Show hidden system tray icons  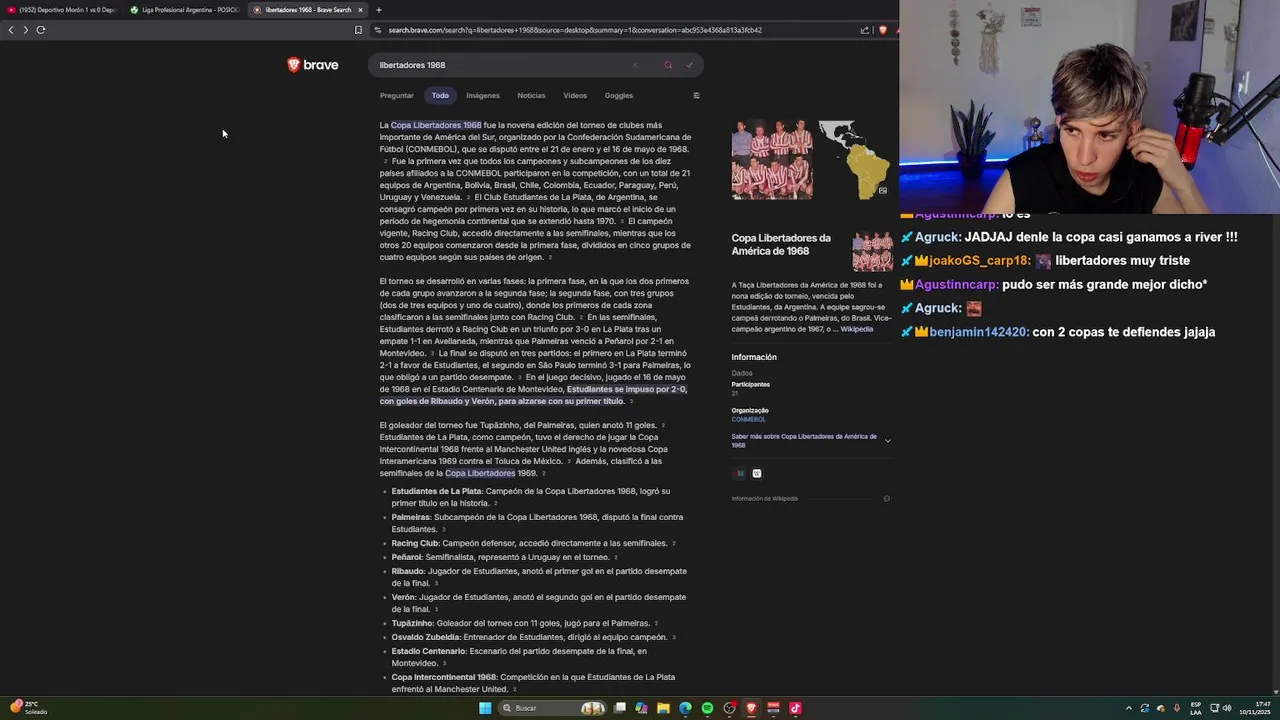pos(1129,708)
